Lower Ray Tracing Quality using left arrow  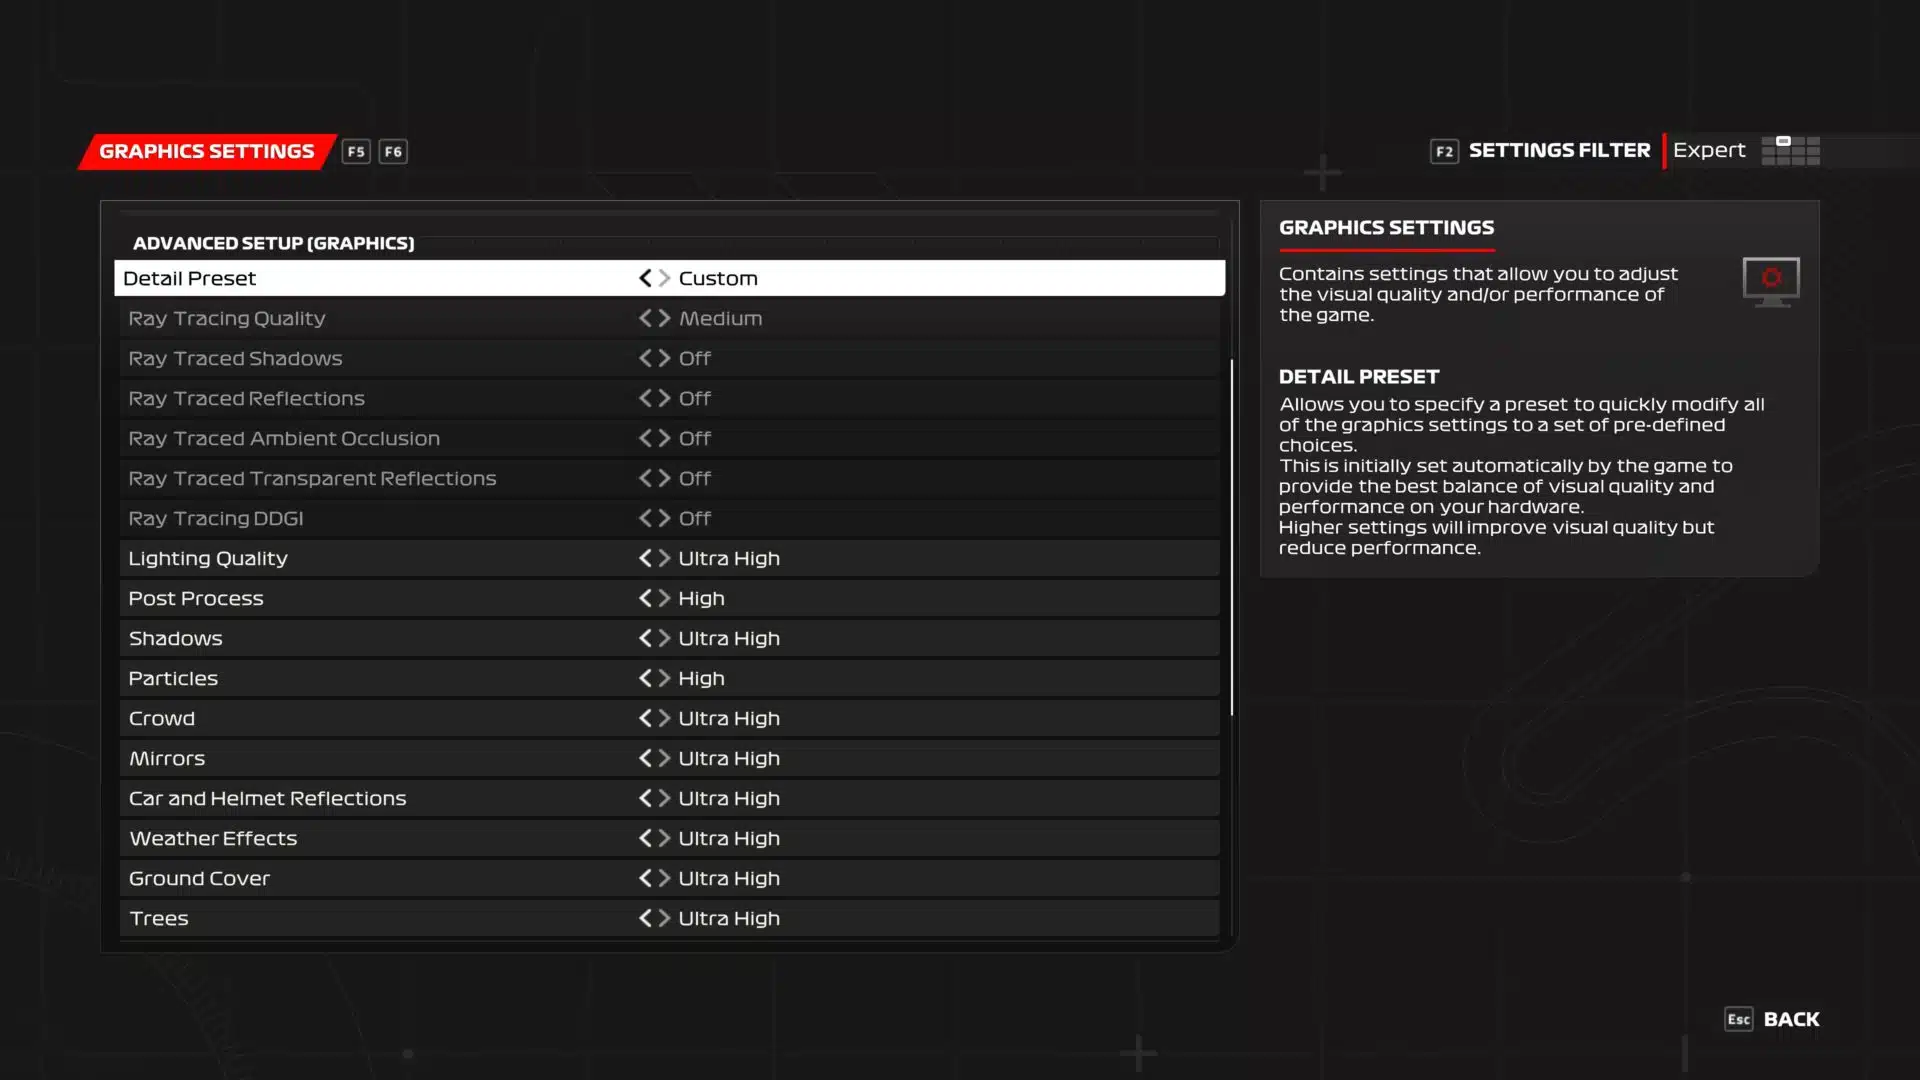point(644,318)
